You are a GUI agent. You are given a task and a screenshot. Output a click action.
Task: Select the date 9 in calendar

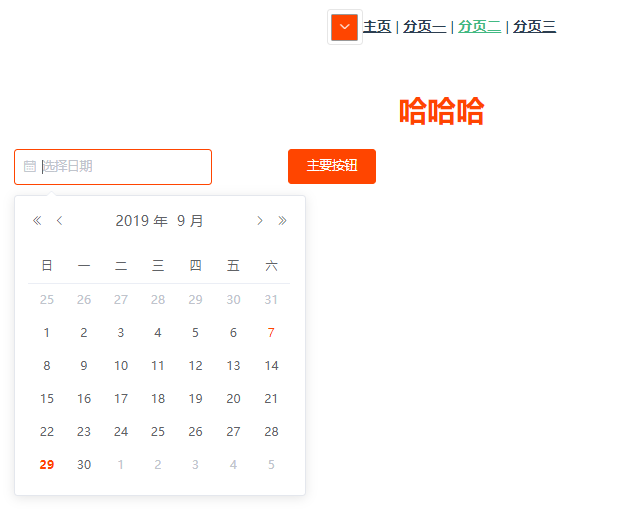point(84,366)
